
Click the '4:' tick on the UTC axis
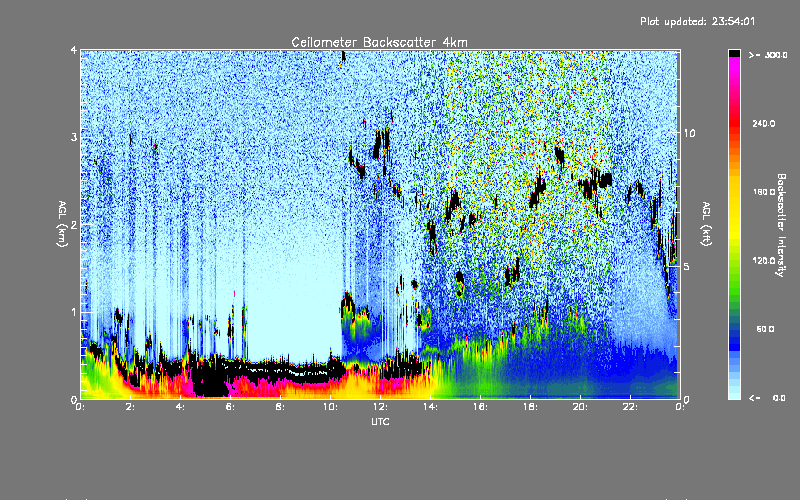click(181, 407)
